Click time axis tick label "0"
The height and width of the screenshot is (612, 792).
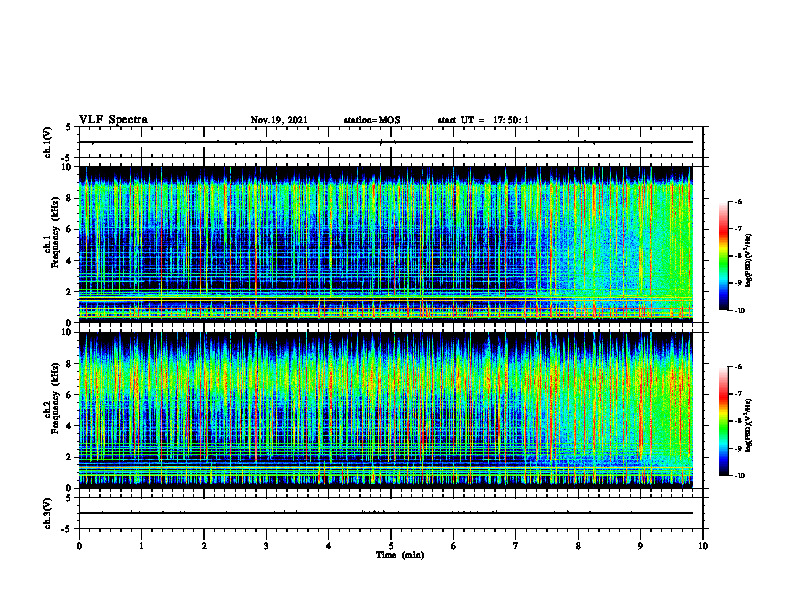pyautogui.click(x=79, y=546)
